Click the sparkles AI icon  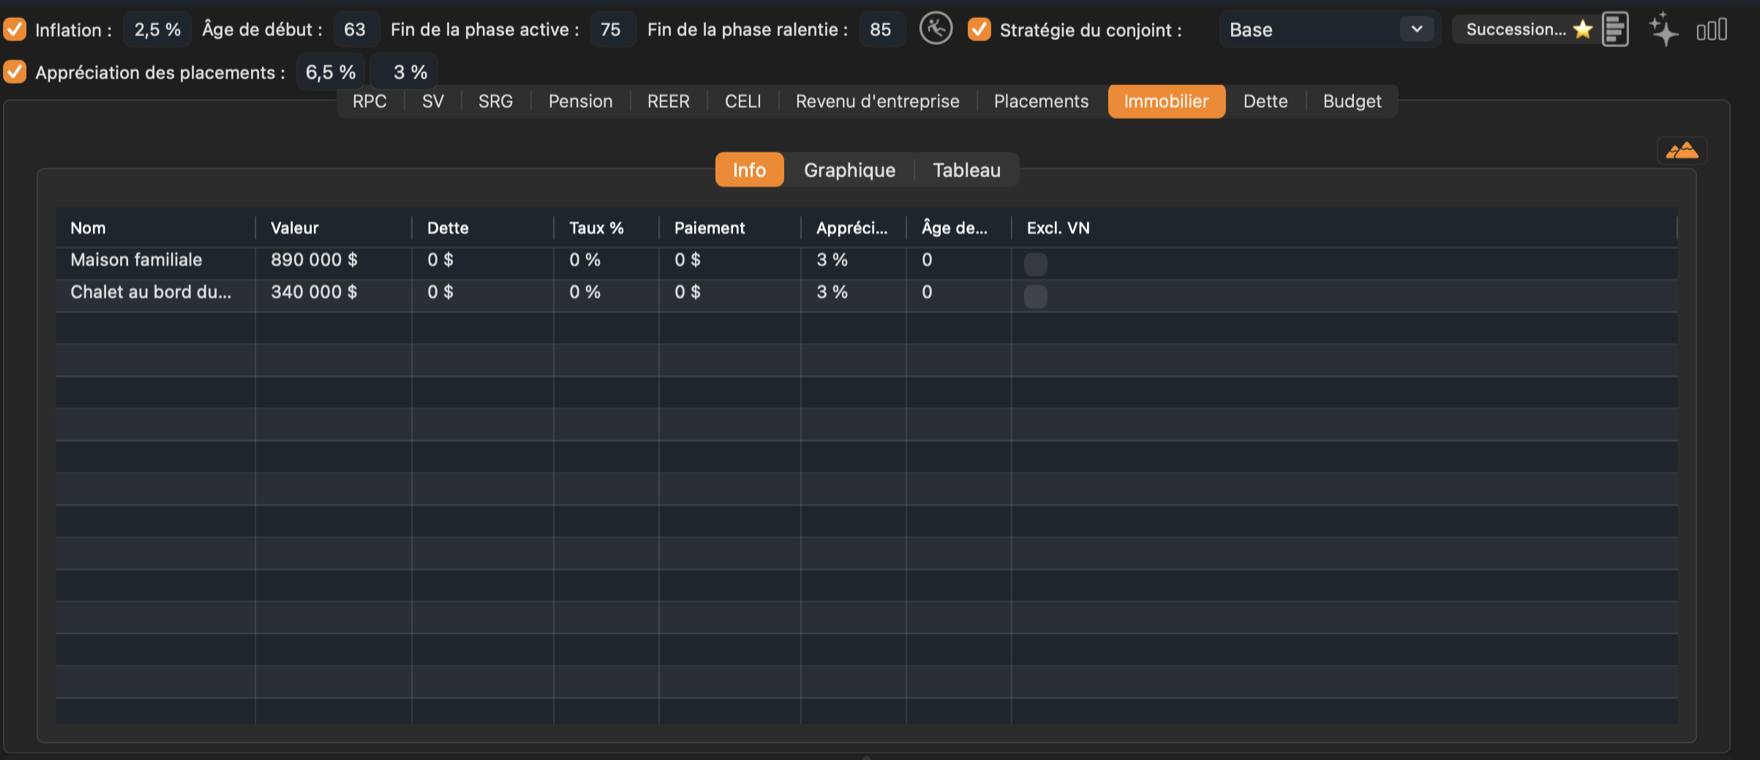pyautogui.click(x=1663, y=29)
